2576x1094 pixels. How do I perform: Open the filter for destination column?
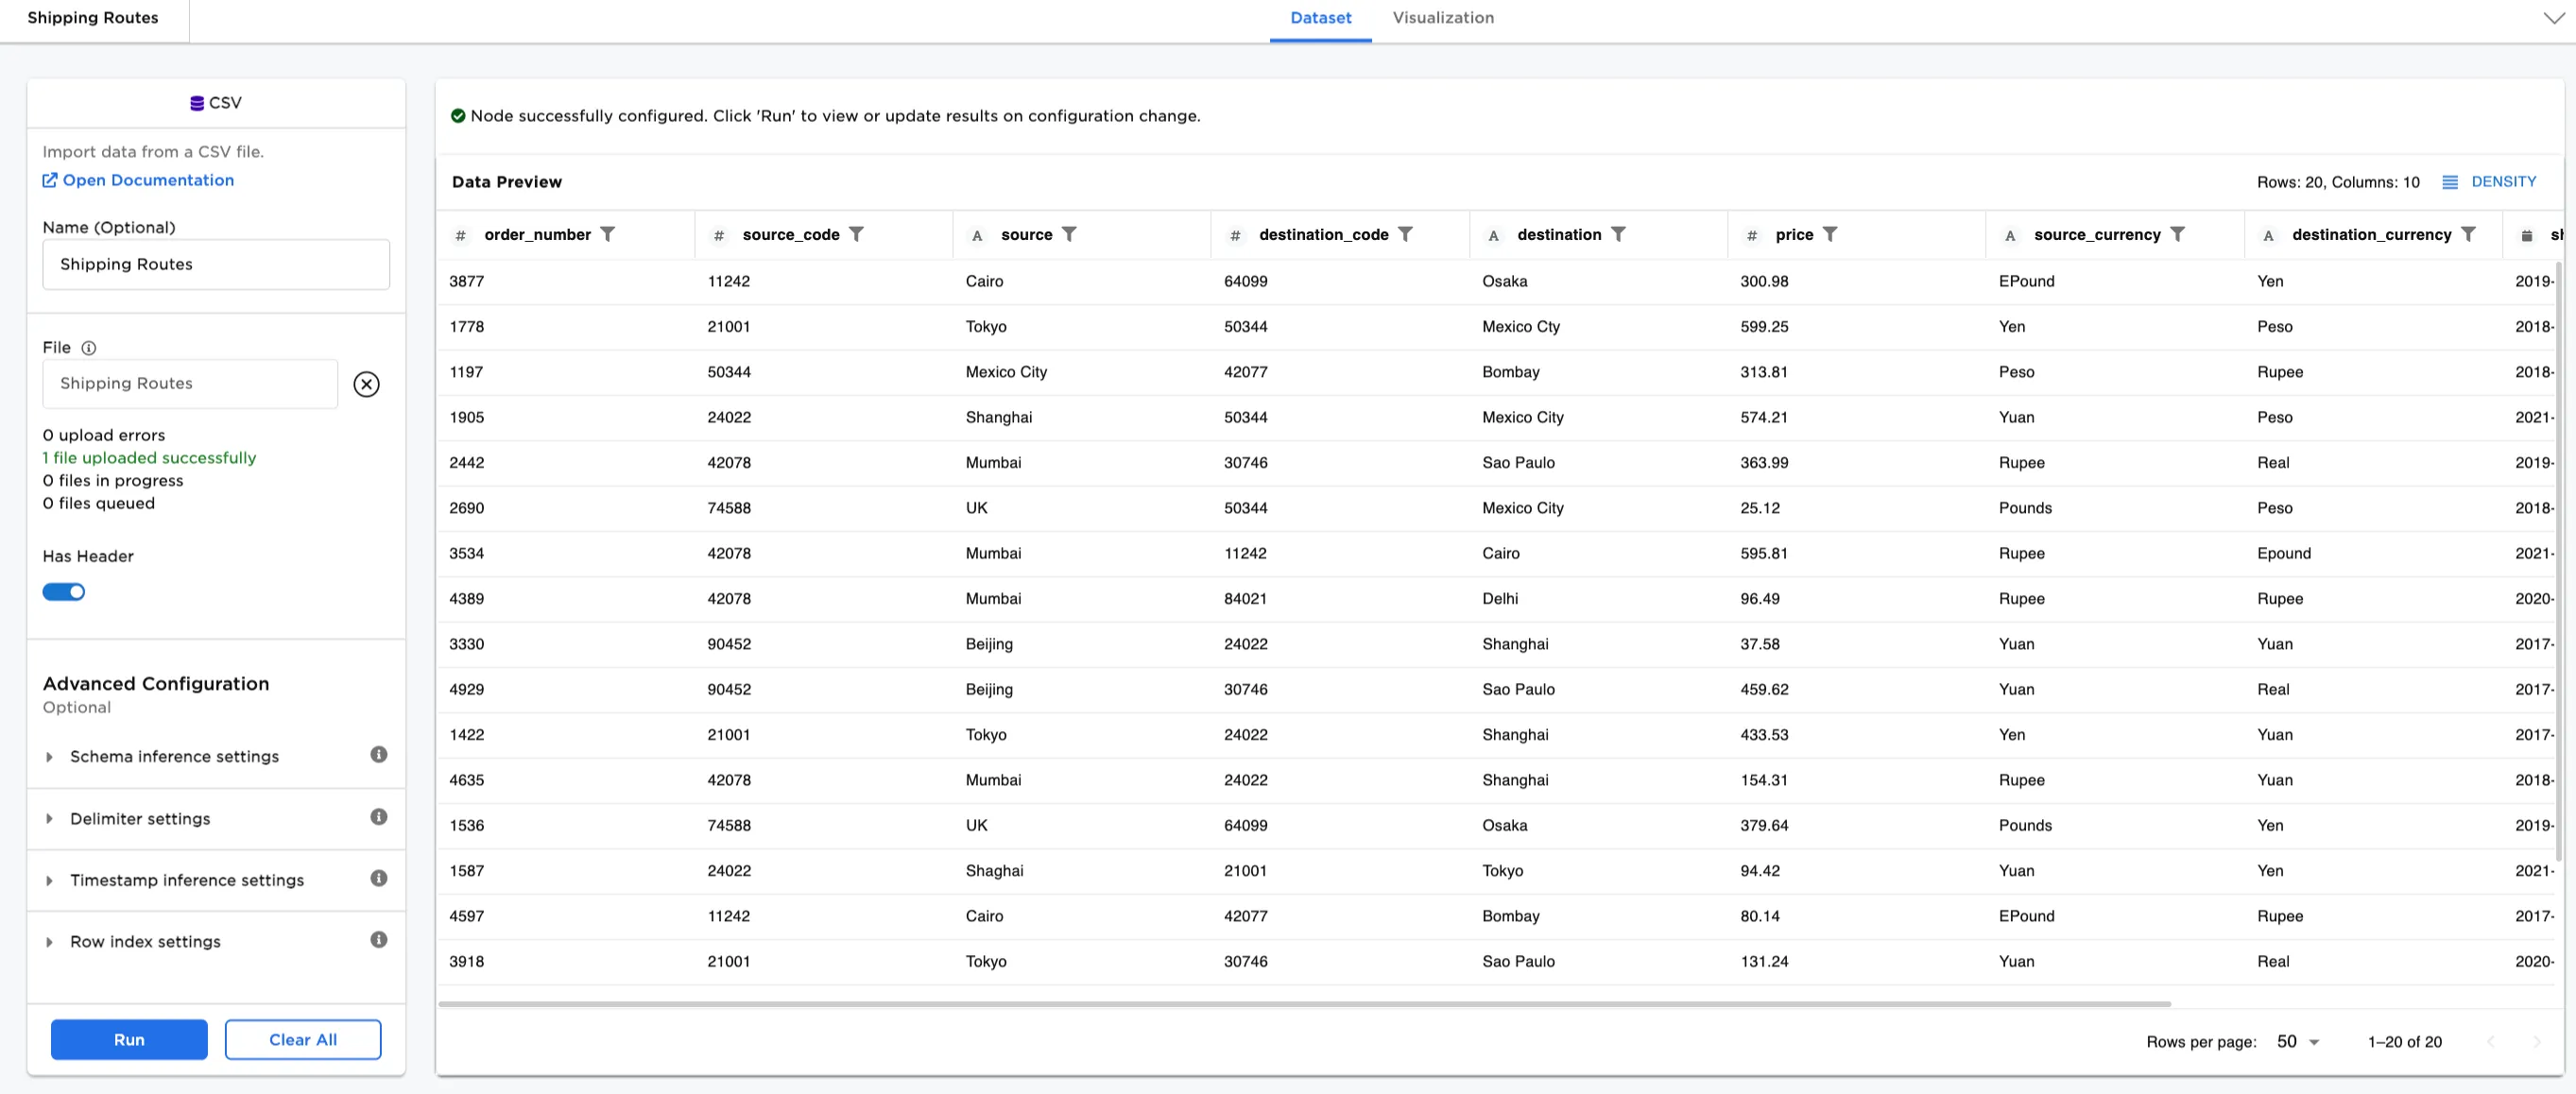point(1618,234)
